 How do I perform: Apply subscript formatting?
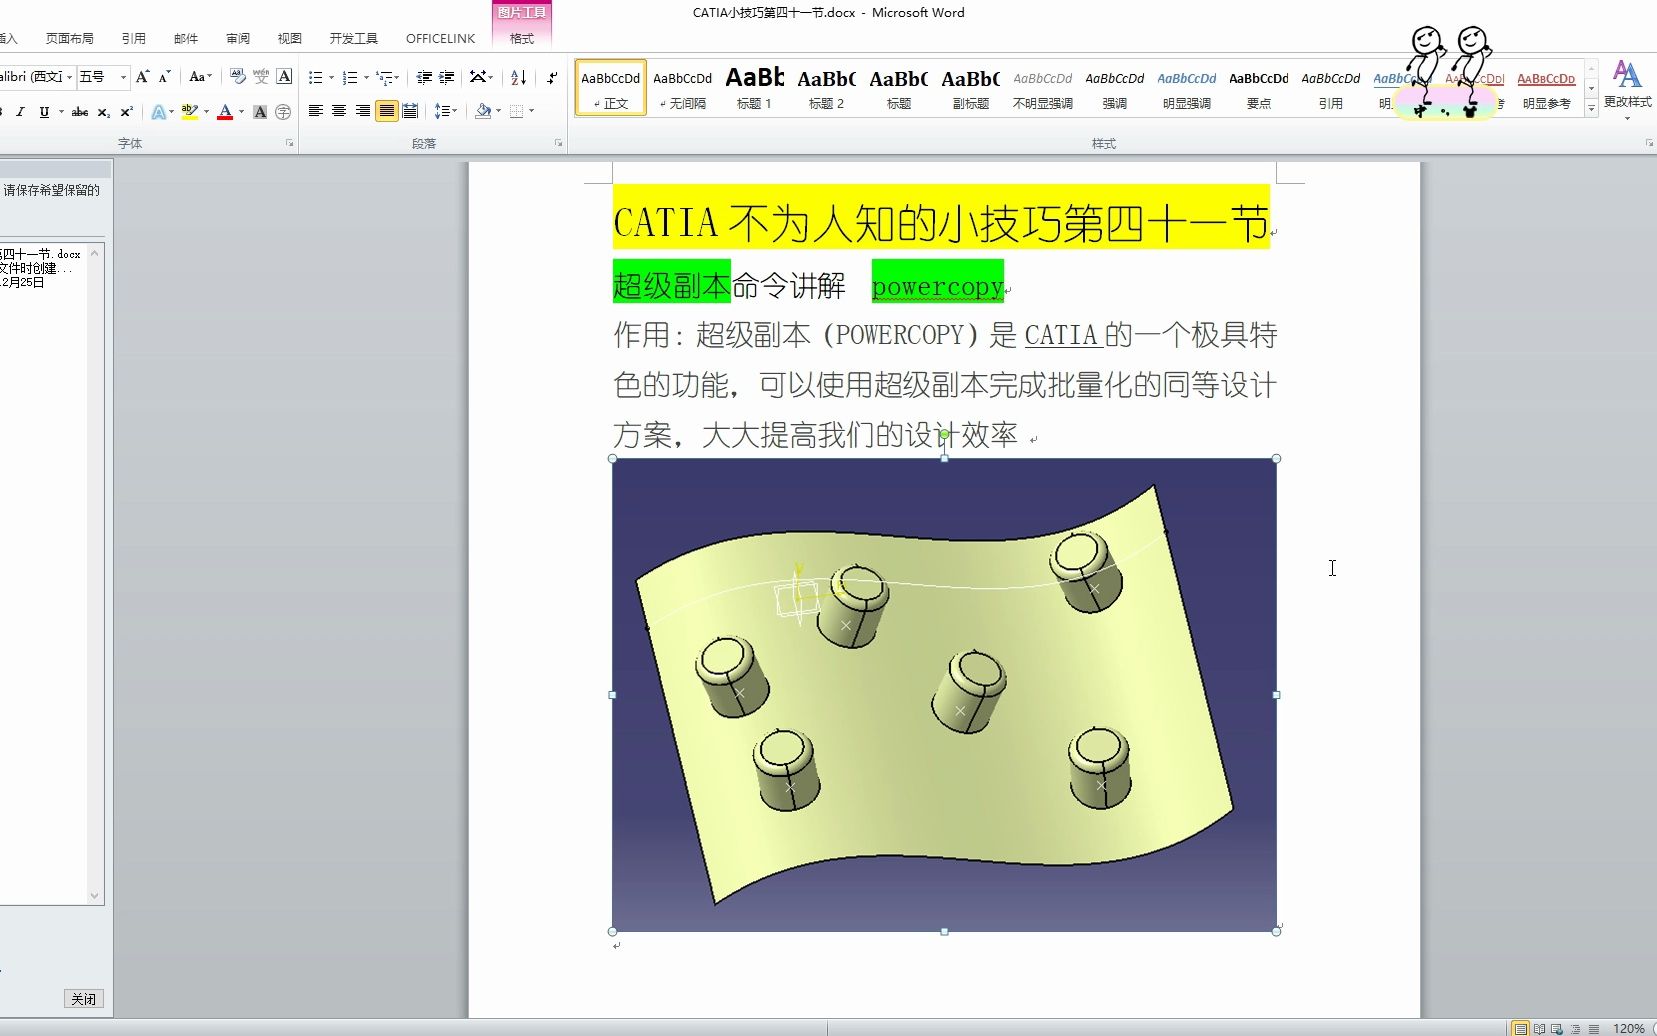coord(104,112)
